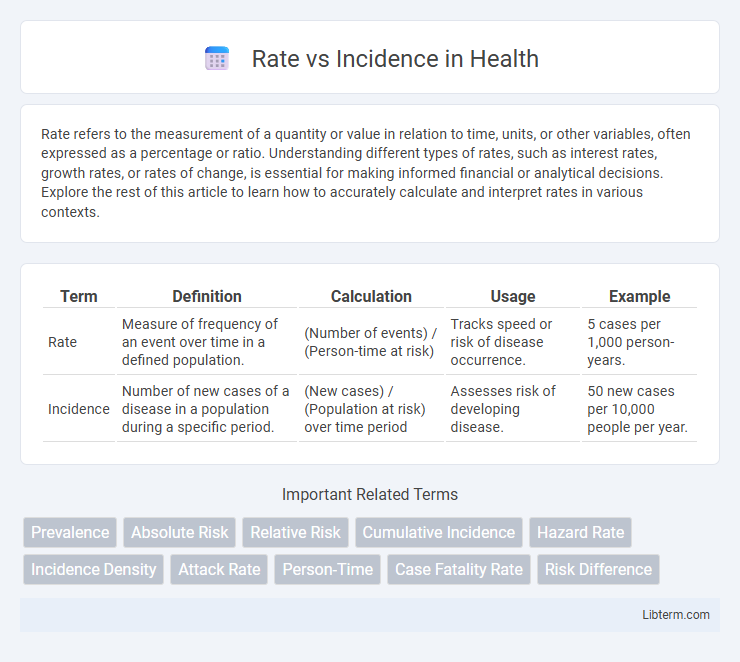Open the Prevalence related term tag
Image resolution: width=740 pixels, height=662 pixels.
point(70,532)
